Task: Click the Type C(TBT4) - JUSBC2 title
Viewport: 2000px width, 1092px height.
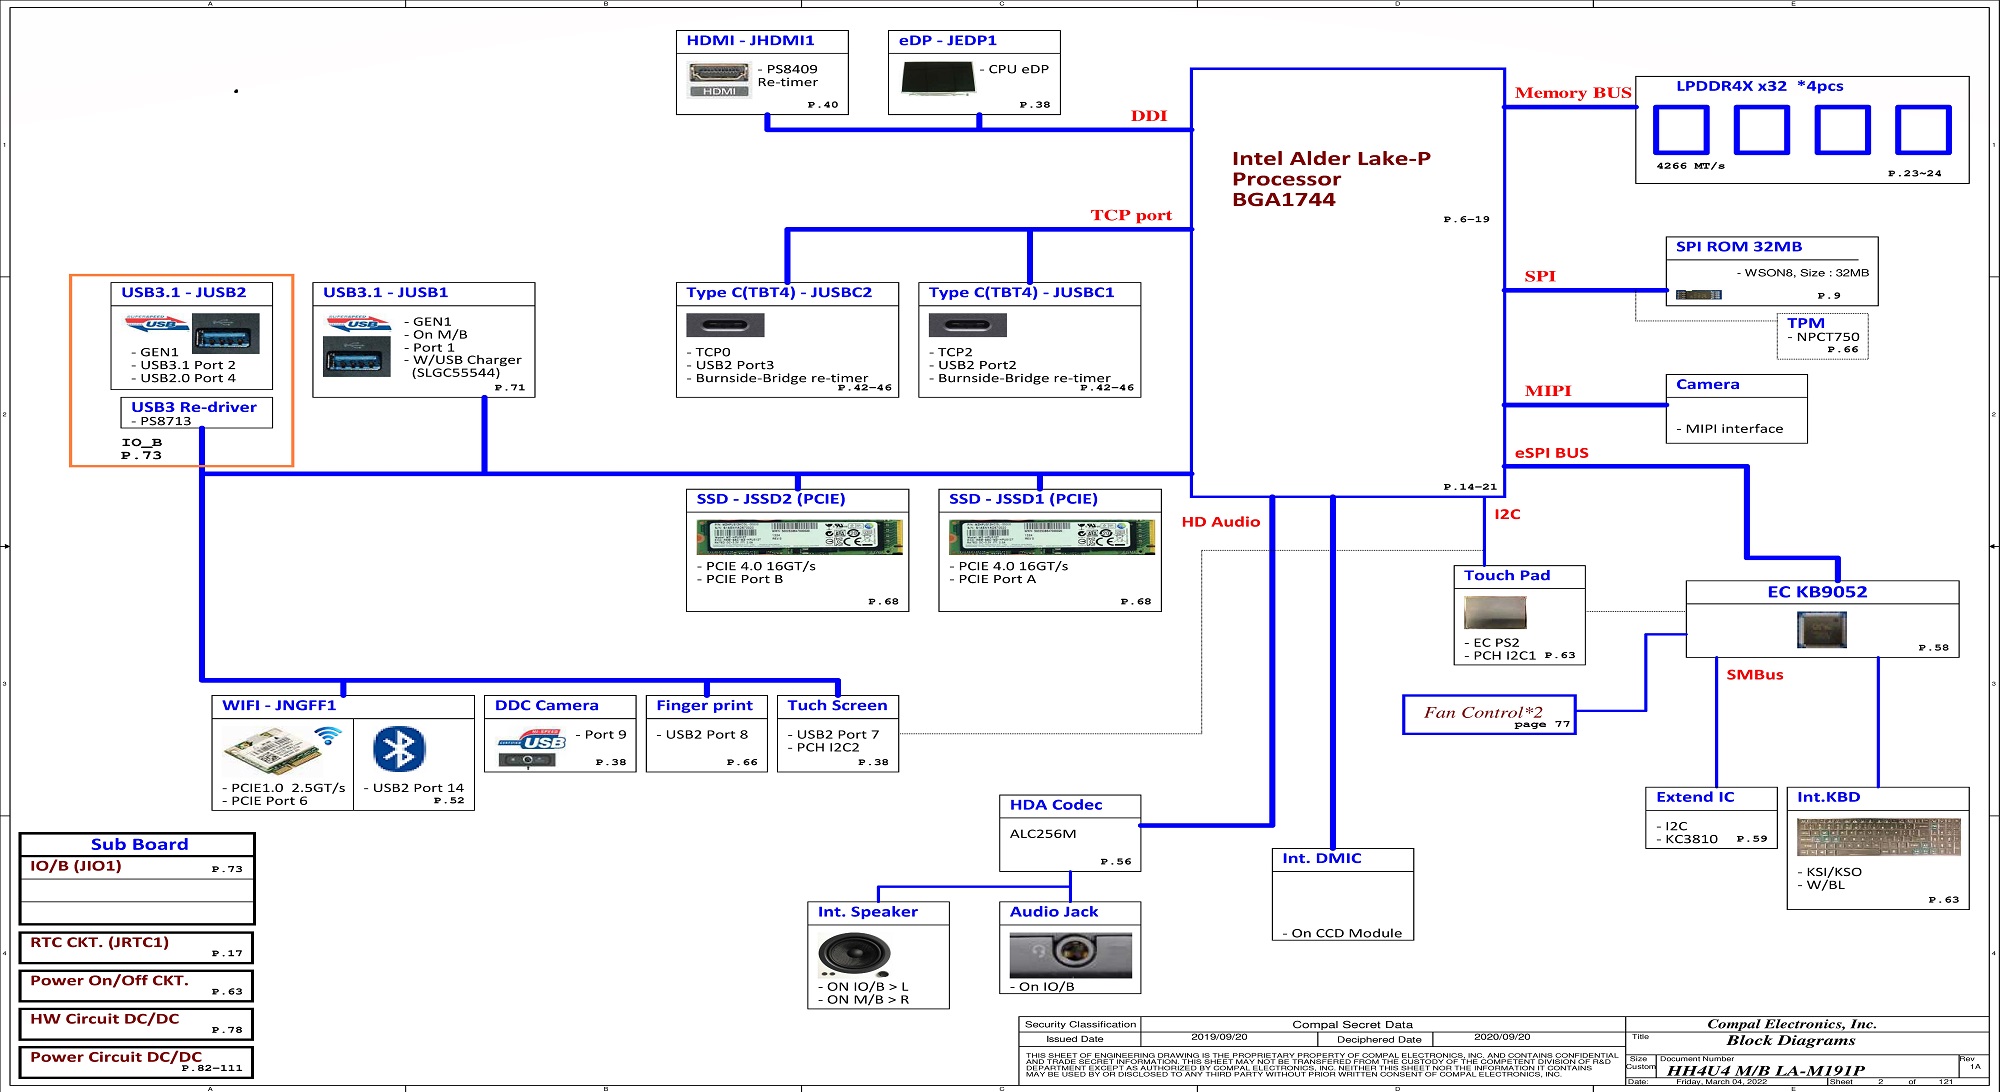Action: (779, 293)
